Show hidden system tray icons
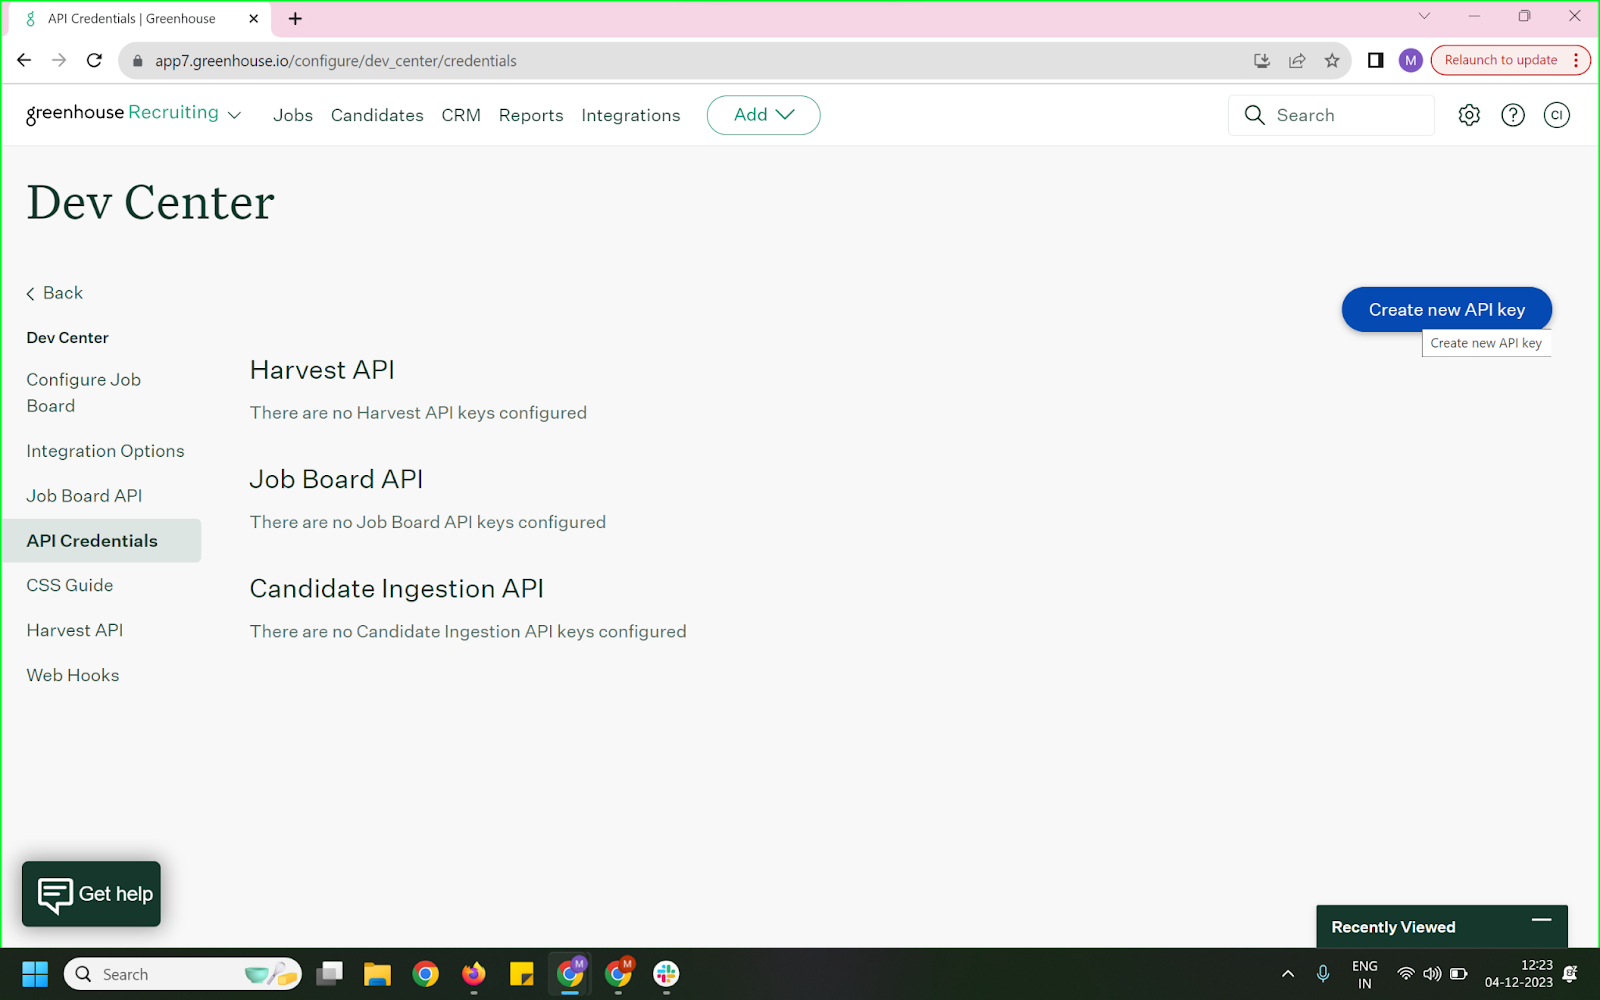This screenshot has width=1600, height=1000. [1288, 974]
